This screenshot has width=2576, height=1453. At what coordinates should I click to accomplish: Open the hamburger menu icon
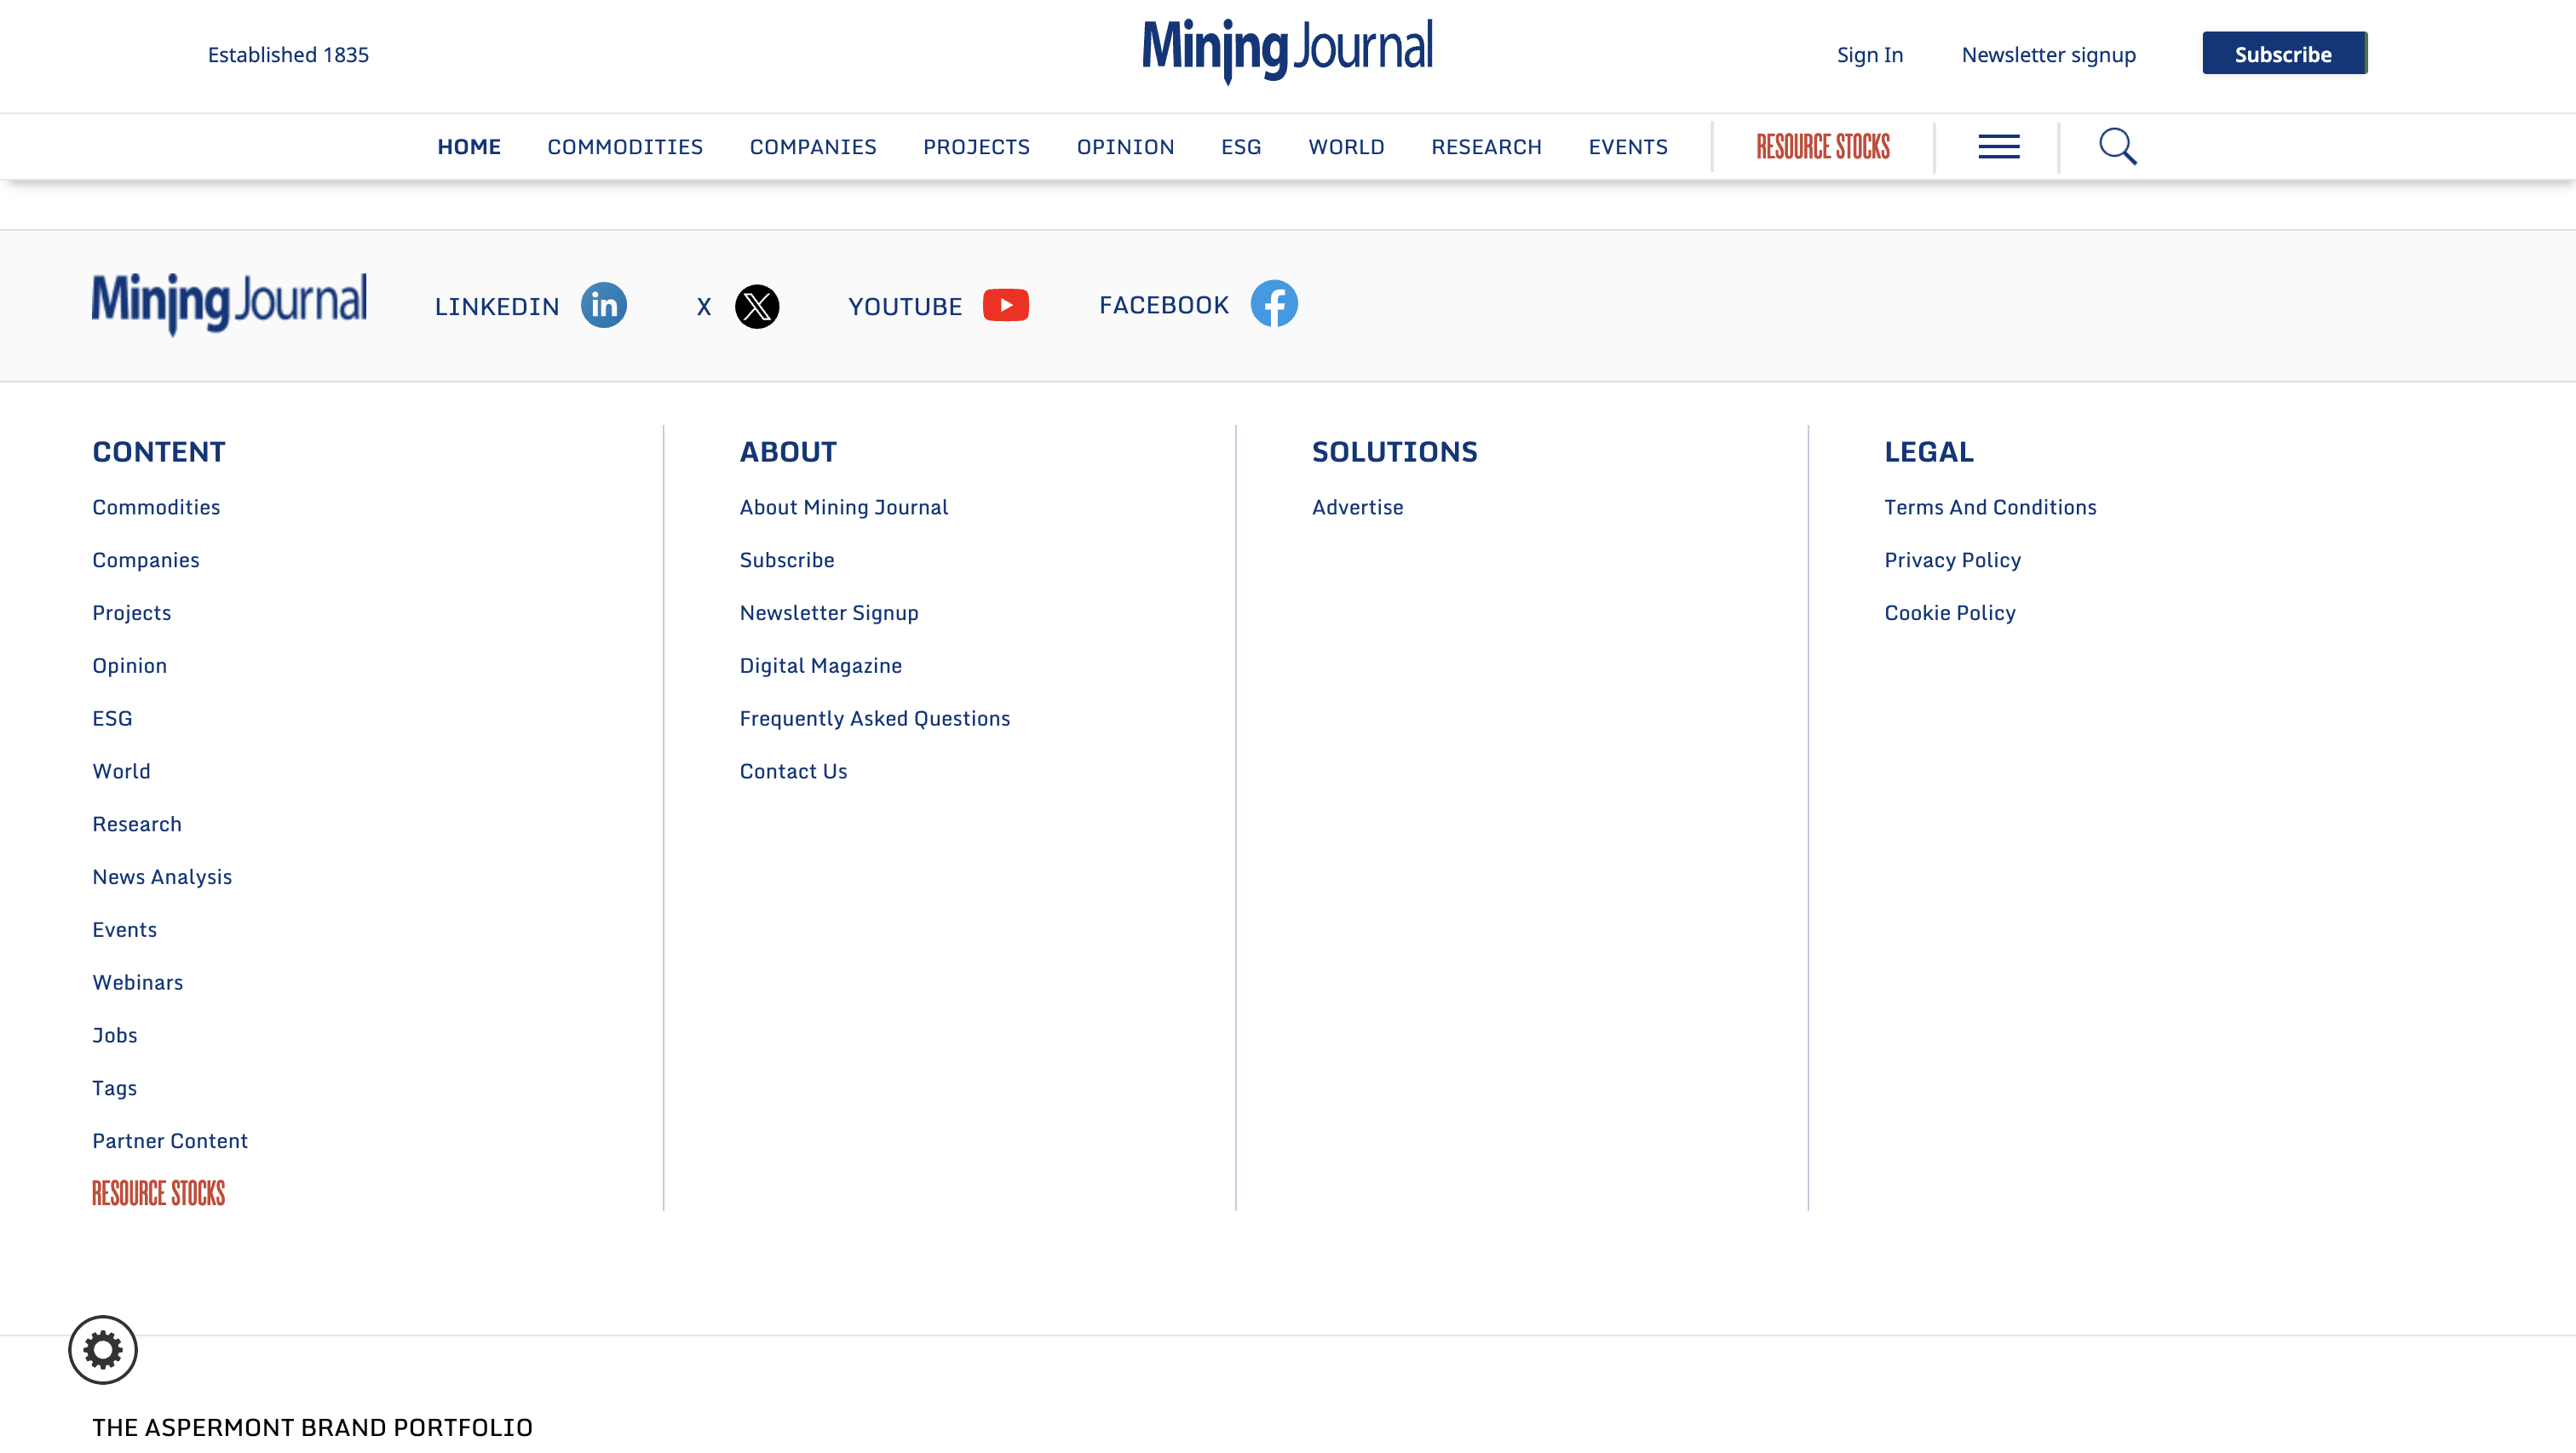tap(1998, 147)
